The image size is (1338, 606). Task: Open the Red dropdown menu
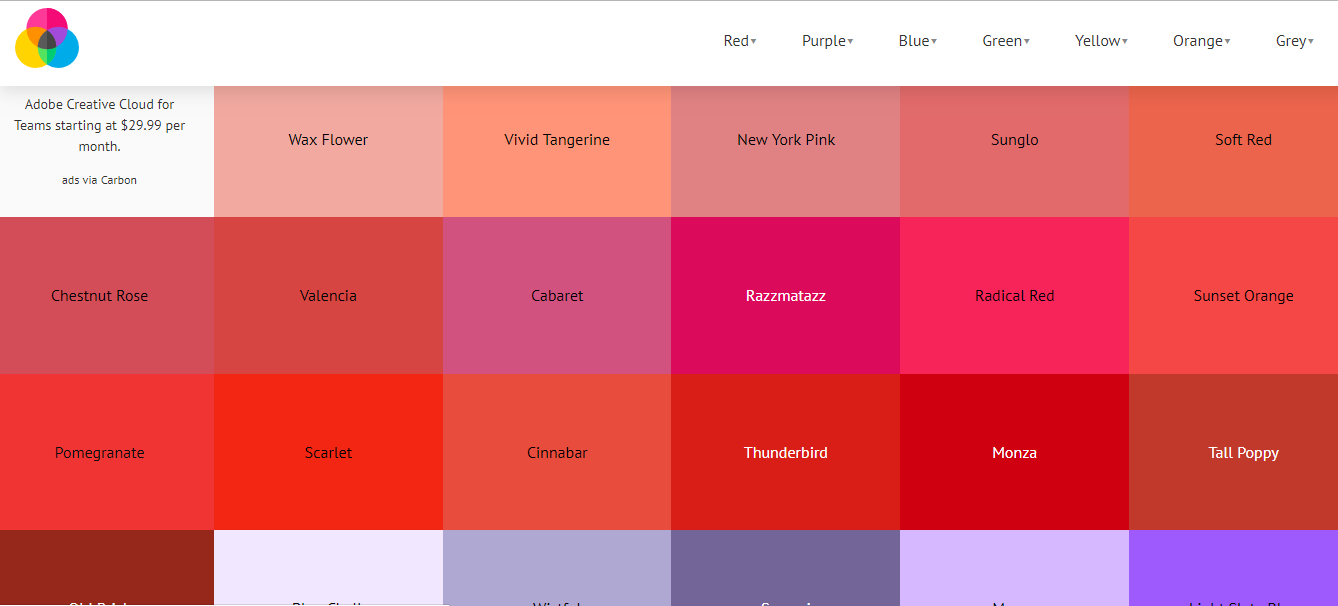coord(739,41)
